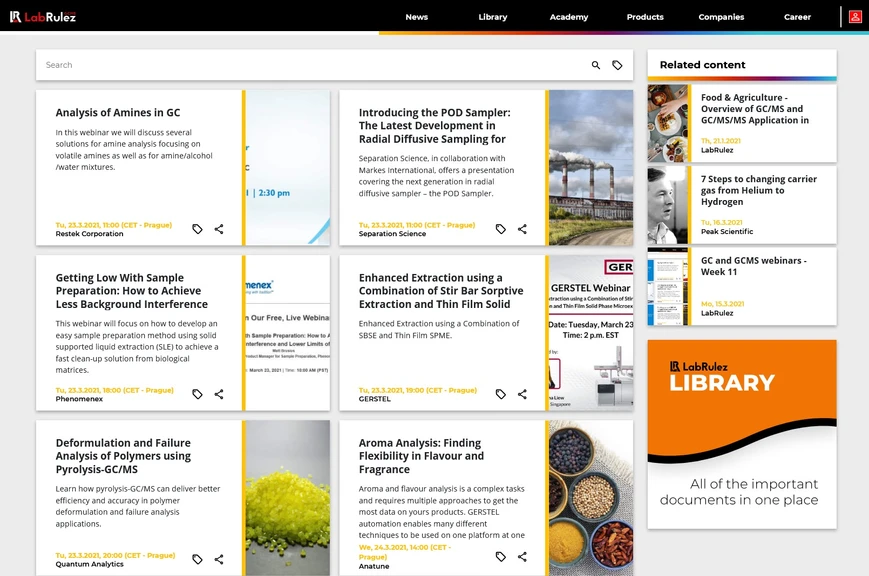Open the Products menu

tap(645, 17)
